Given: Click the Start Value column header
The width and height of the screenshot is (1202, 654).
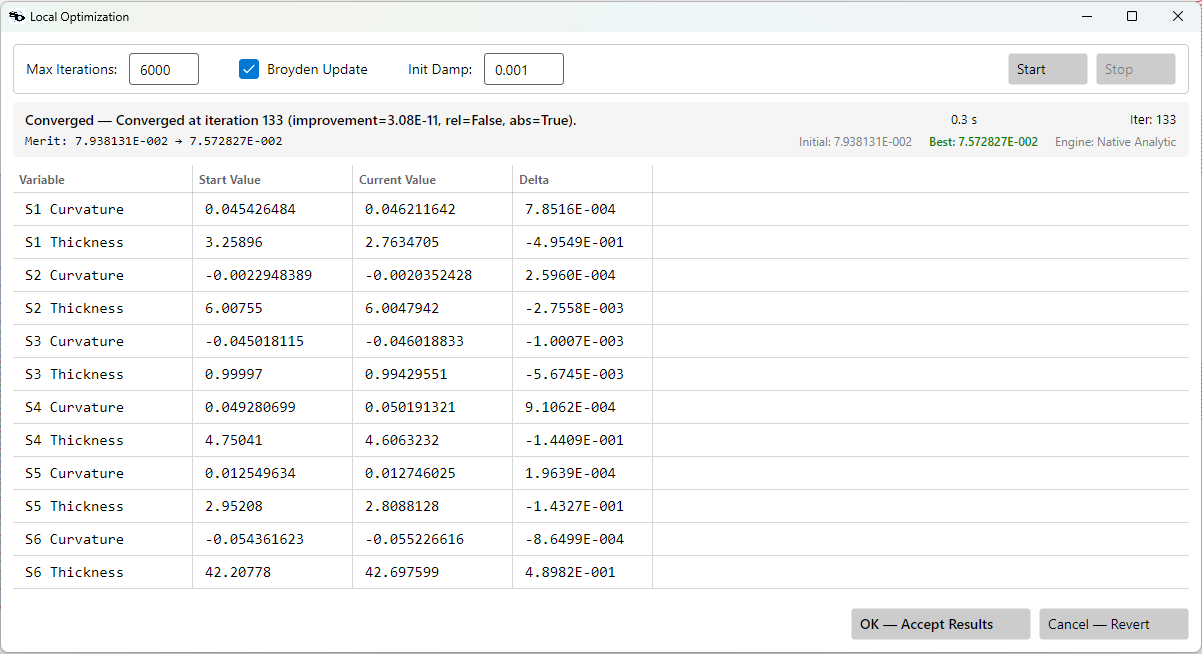Looking at the screenshot, I should [272, 180].
